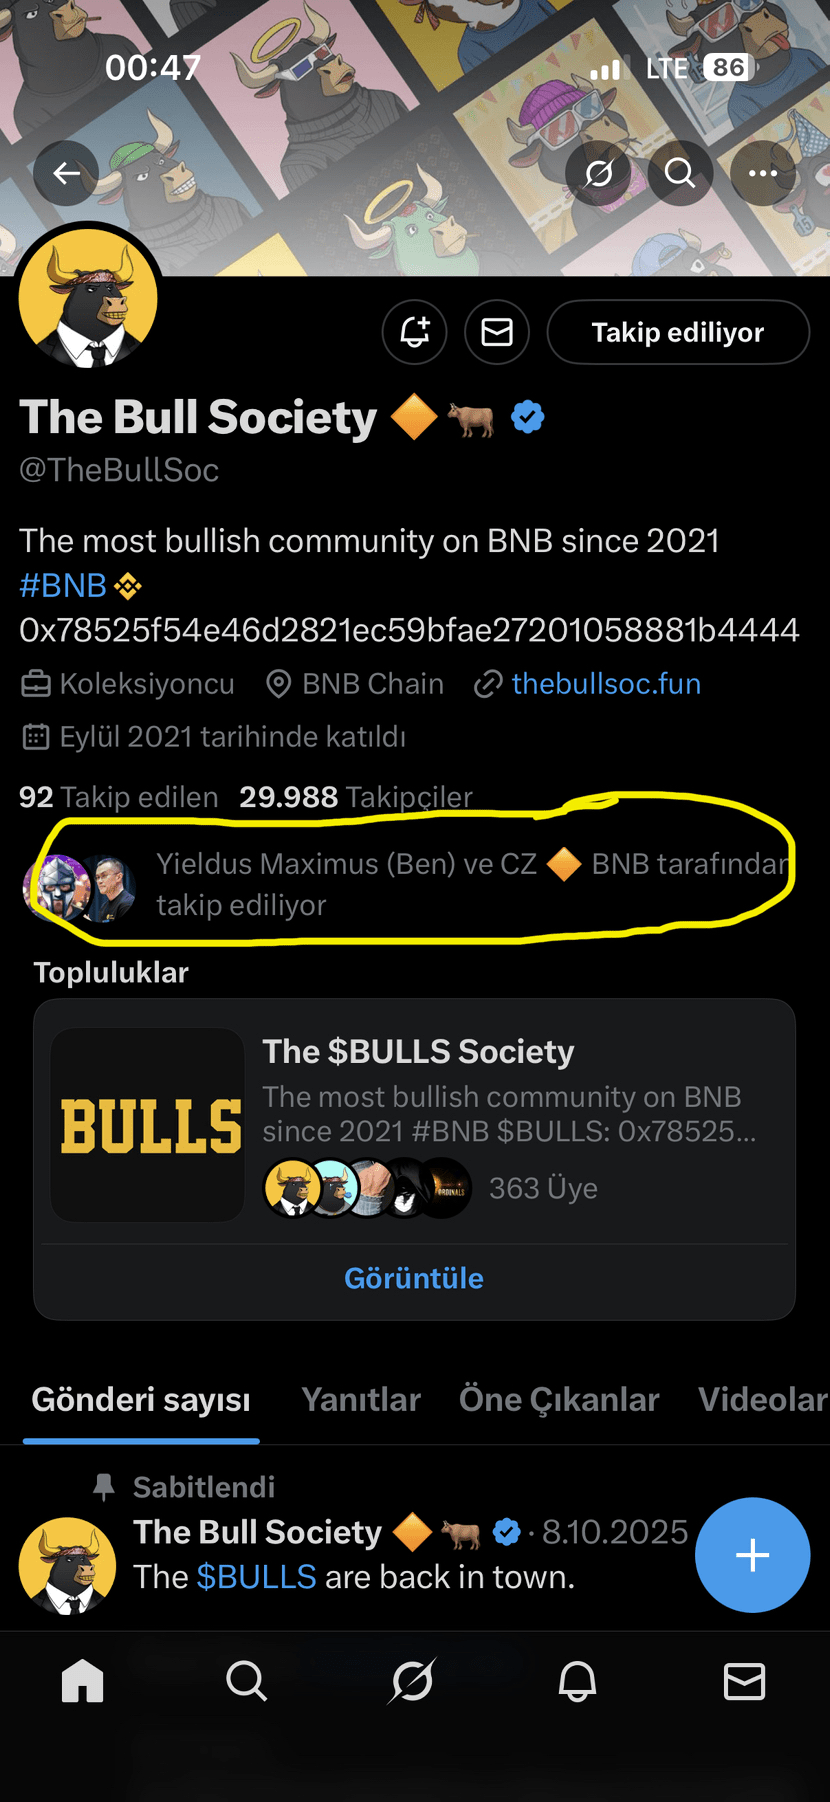The height and width of the screenshot is (1802, 830).
Task: Tap the profile search magnifier icon
Action: pos(680,174)
